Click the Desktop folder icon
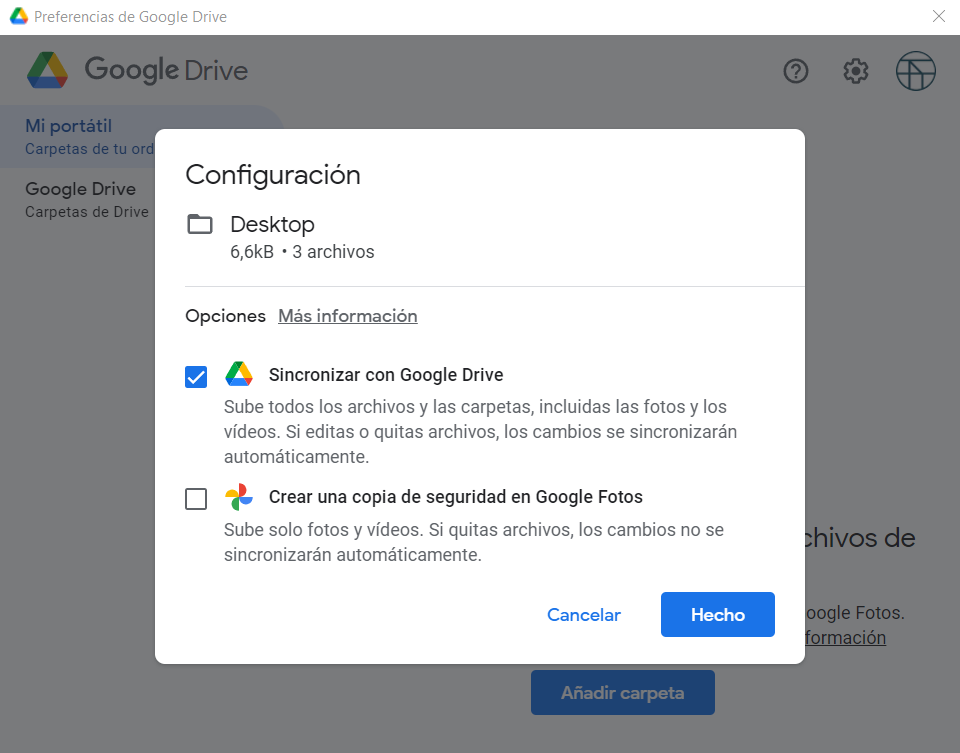Image resolution: width=960 pixels, height=753 pixels. 200,225
